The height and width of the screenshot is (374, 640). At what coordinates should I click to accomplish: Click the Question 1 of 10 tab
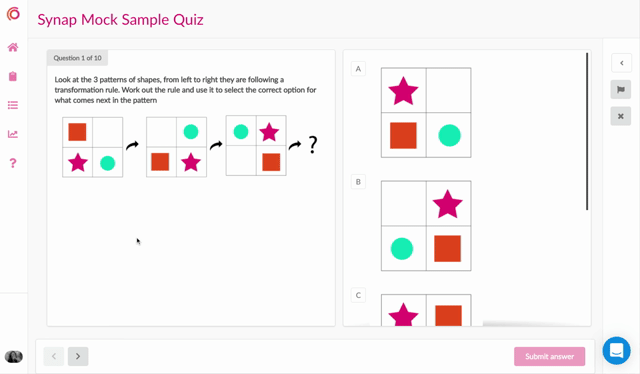point(78,58)
